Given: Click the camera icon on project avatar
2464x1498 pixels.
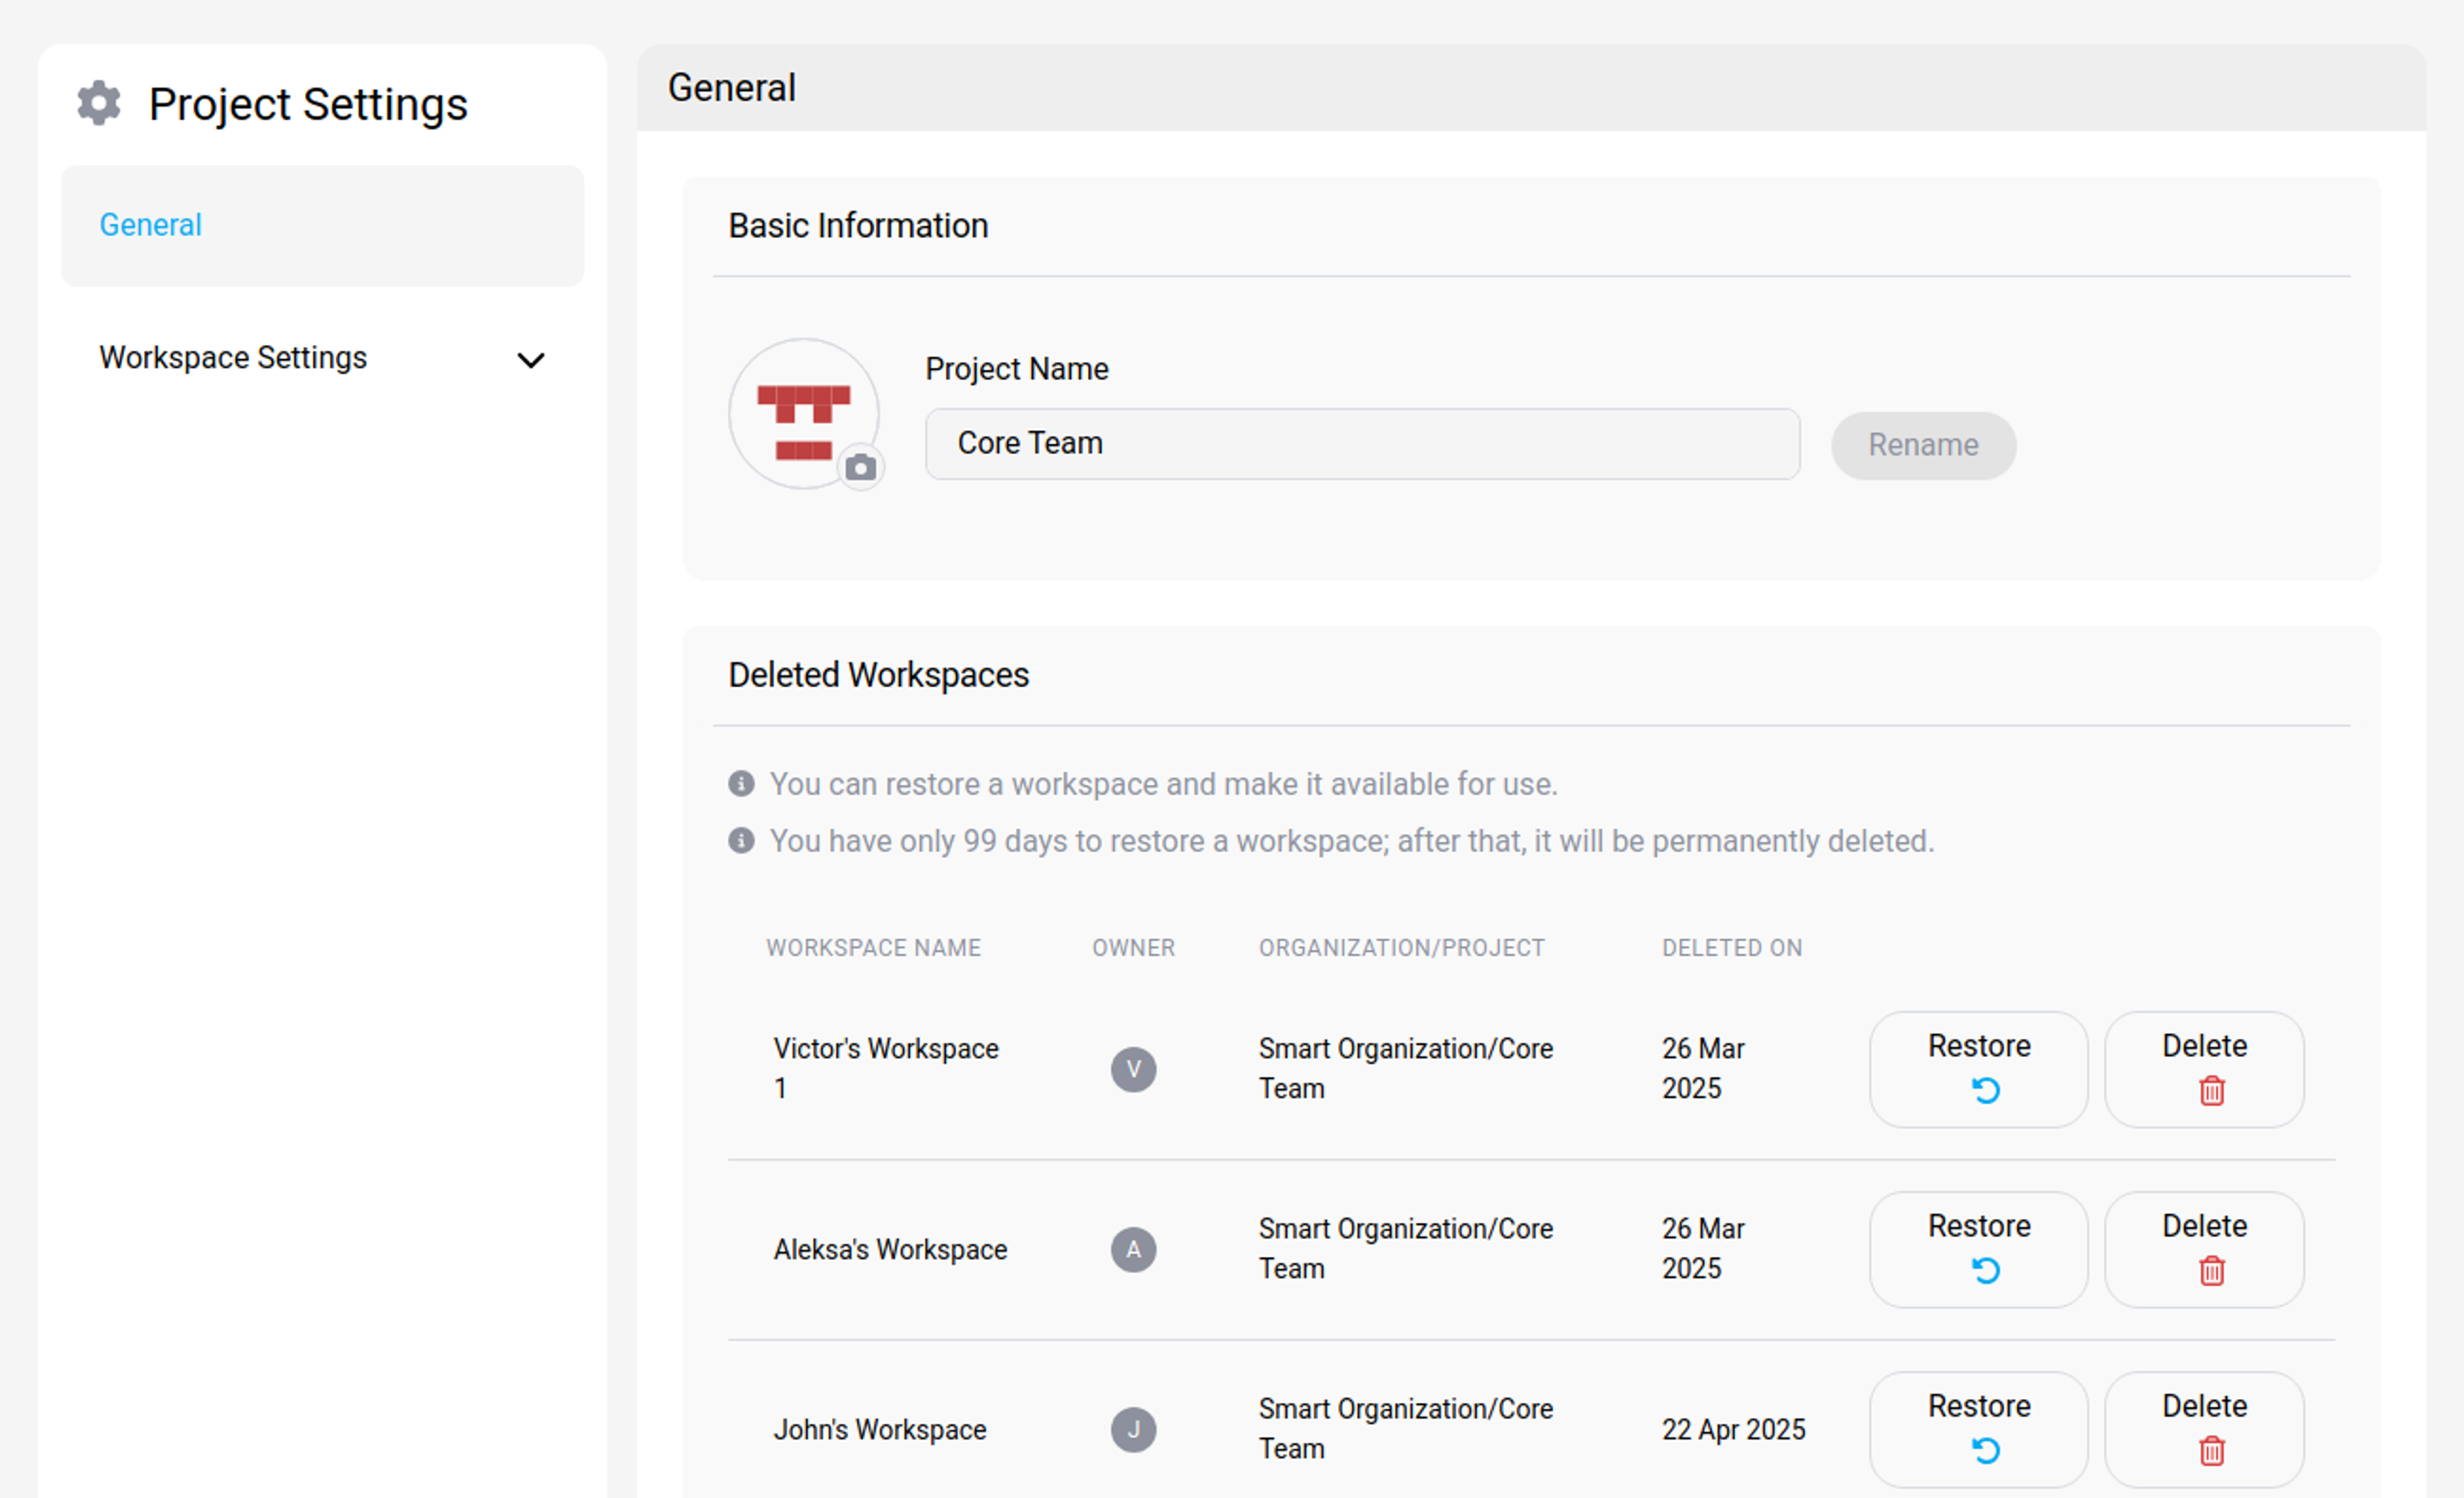Looking at the screenshot, I should click(x=860, y=467).
